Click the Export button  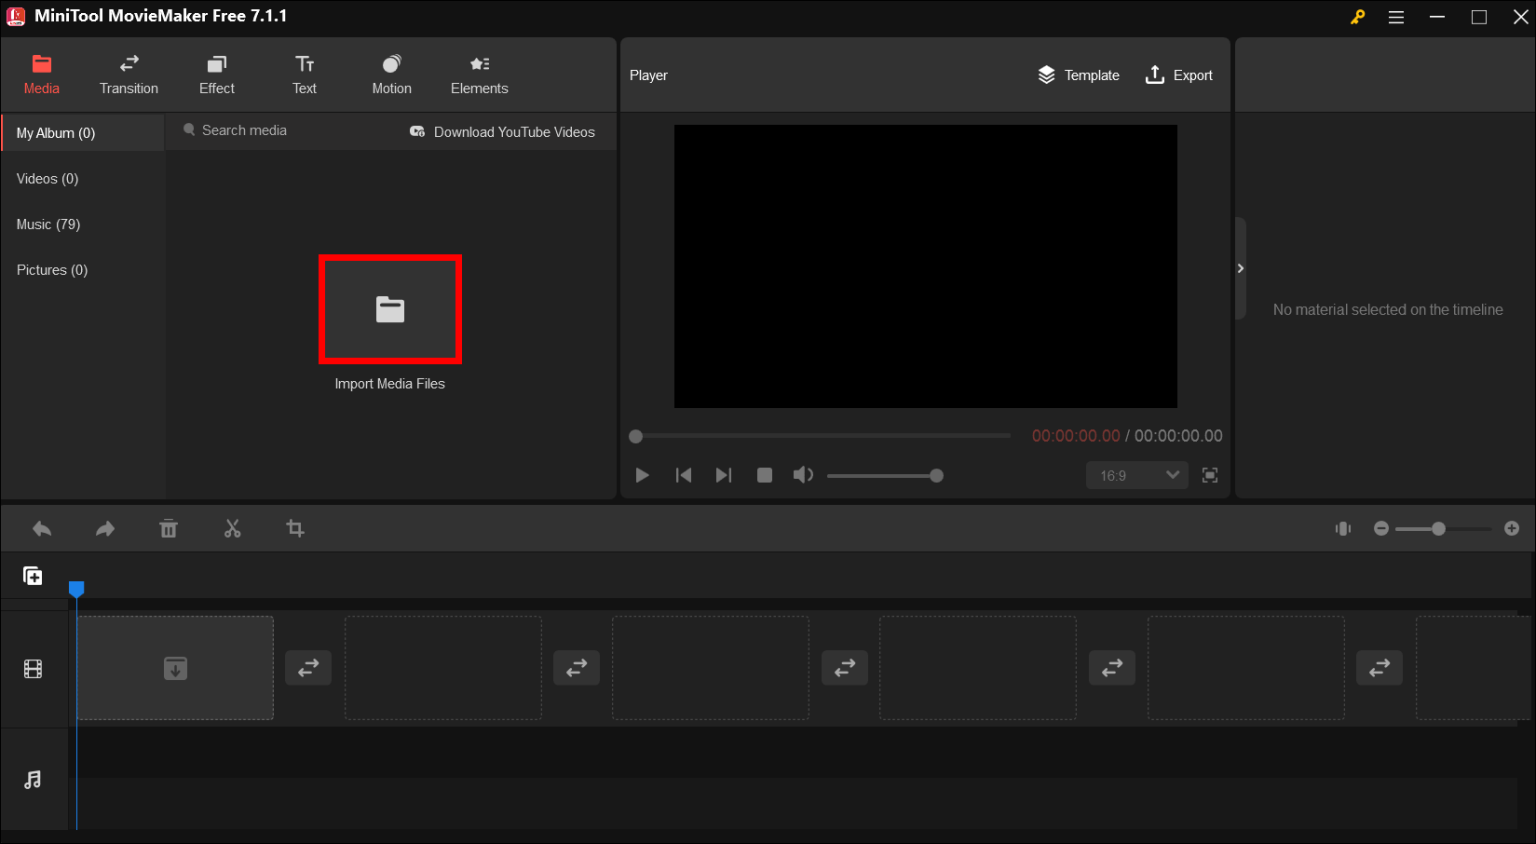(x=1180, y=74)
